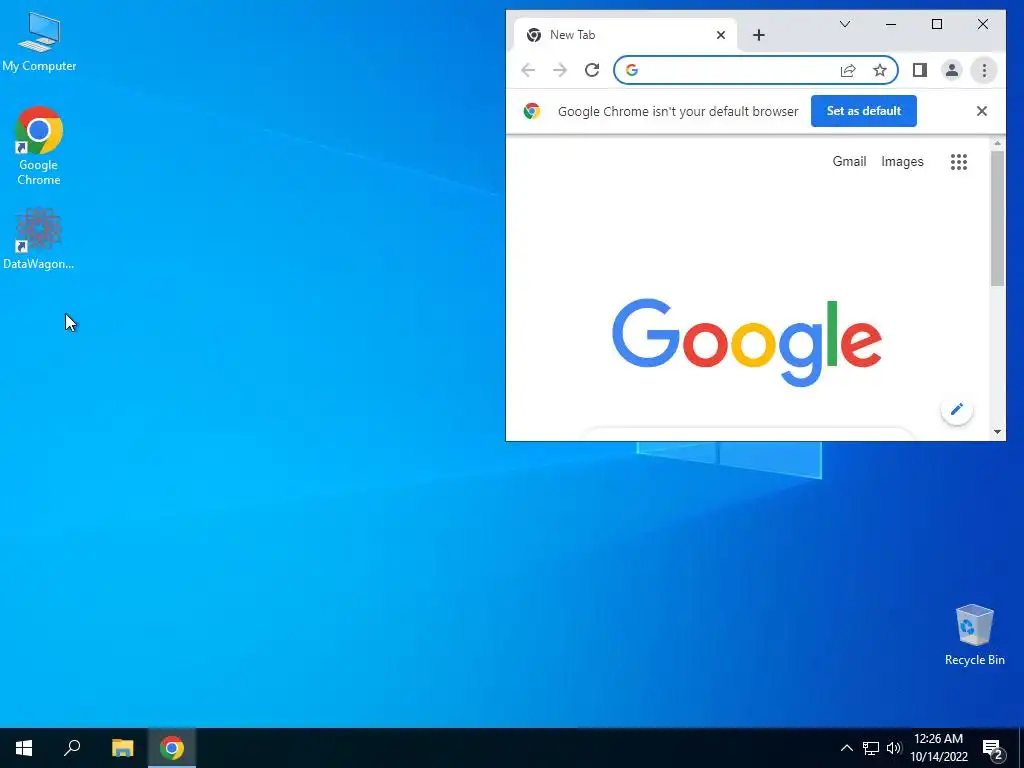The height and width of the screenshot is (768, 1024).
Task: Click the page scrollbar up arrow
Action: tap(997, 142)
